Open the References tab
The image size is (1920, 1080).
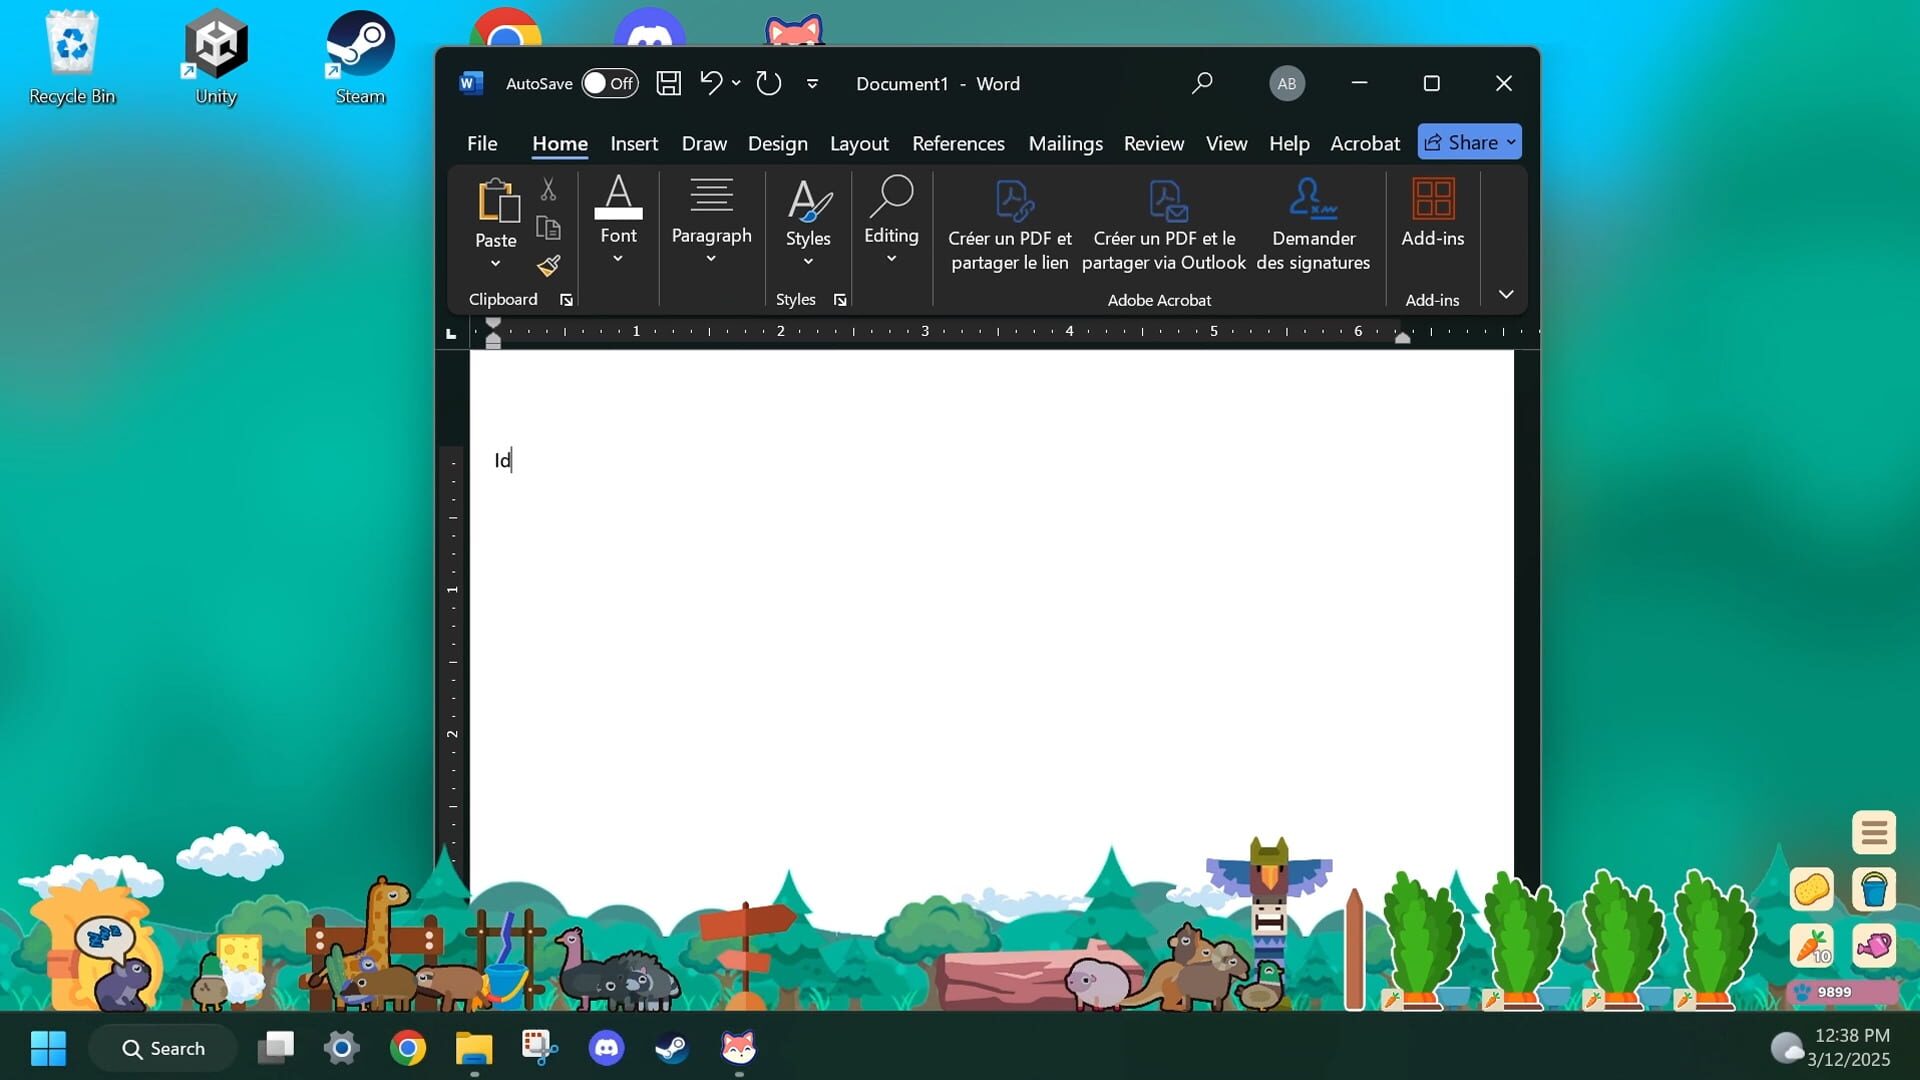click(957, 143)
